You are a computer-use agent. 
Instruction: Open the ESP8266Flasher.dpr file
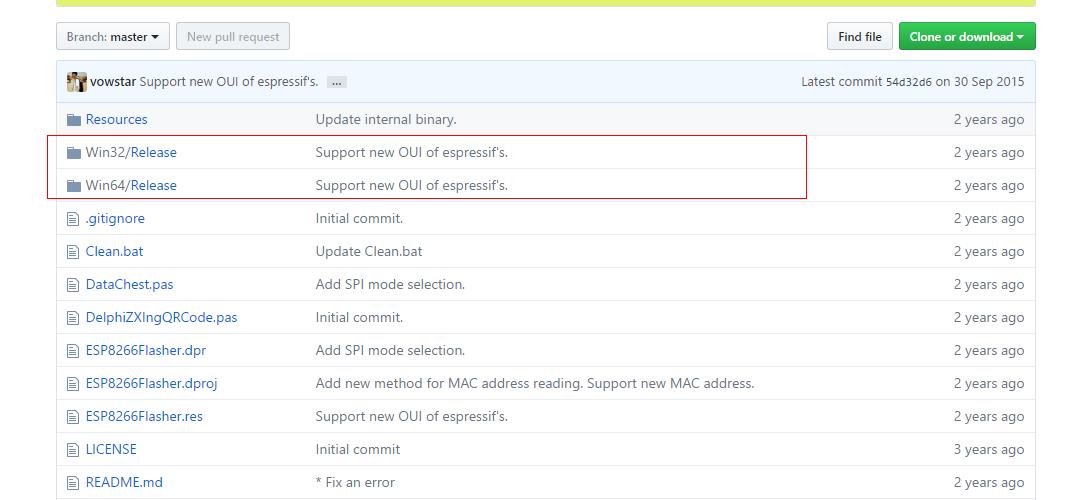tap(145, 350)
